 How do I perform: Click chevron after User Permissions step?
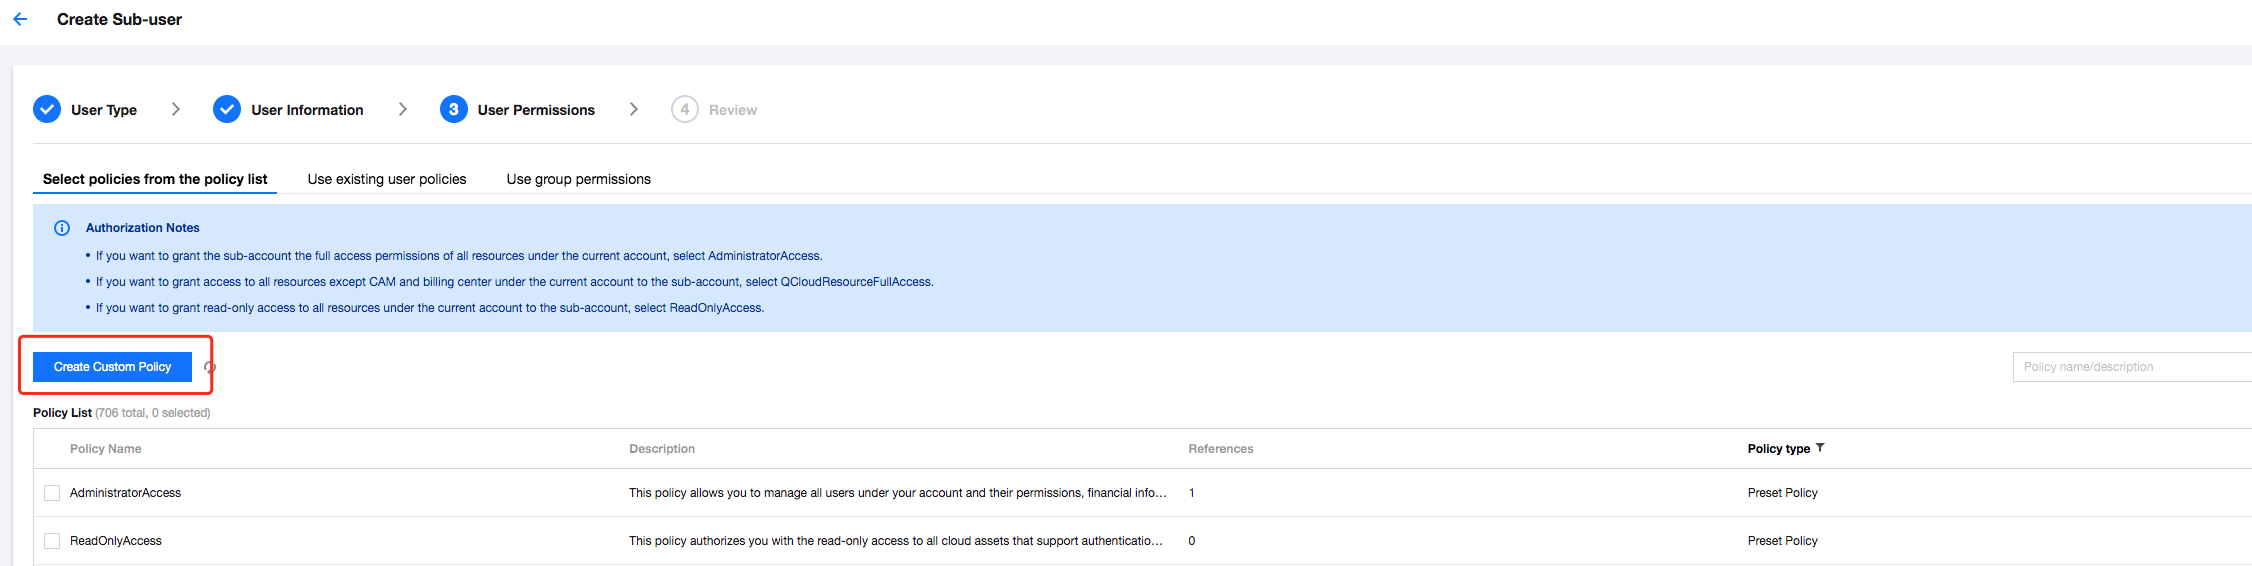pos(633,109)
